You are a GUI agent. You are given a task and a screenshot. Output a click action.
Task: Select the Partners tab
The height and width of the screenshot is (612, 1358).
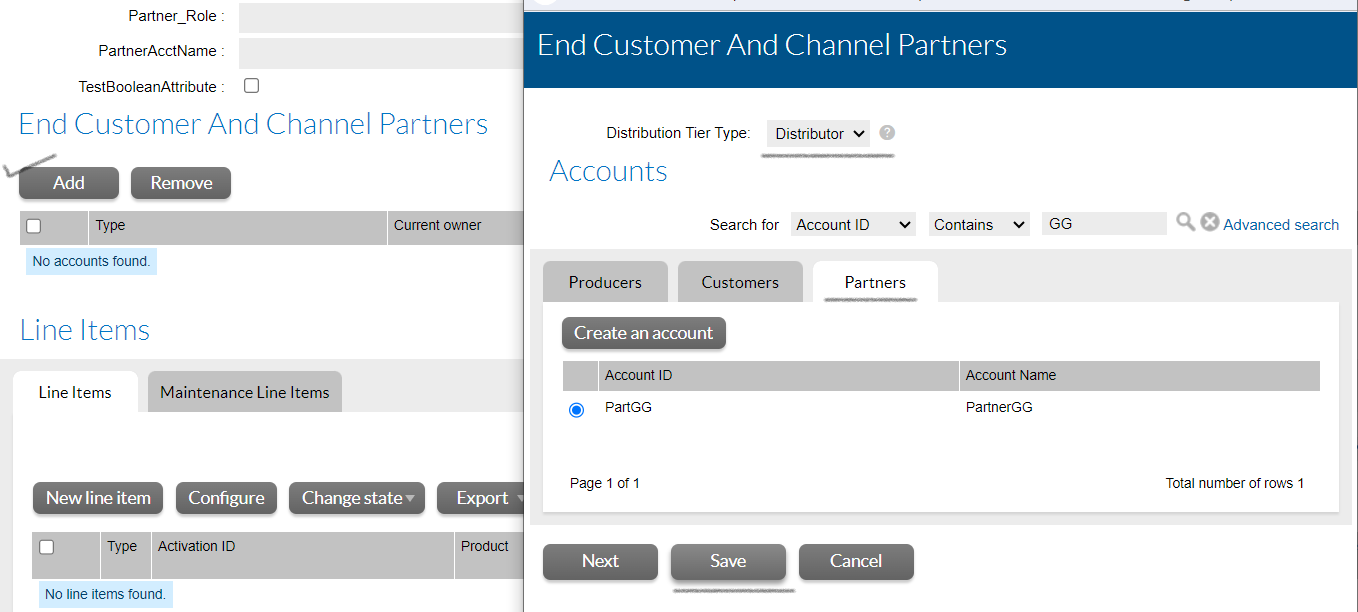click(875, 282)
